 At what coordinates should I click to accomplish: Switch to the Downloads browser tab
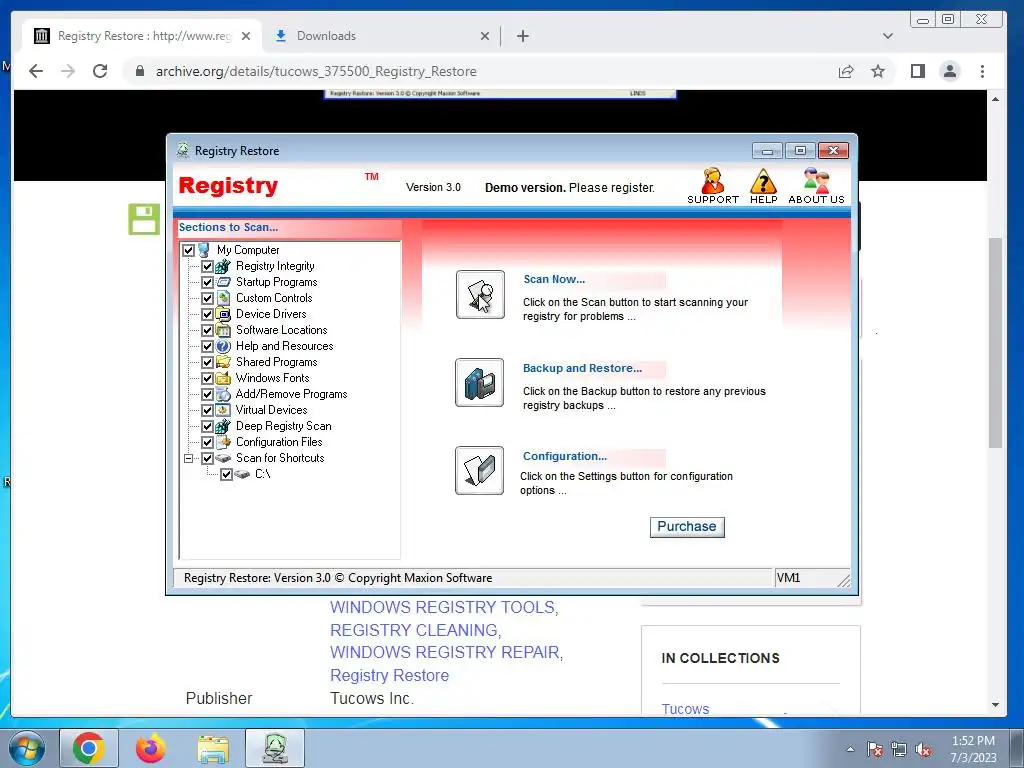(381, 36)
